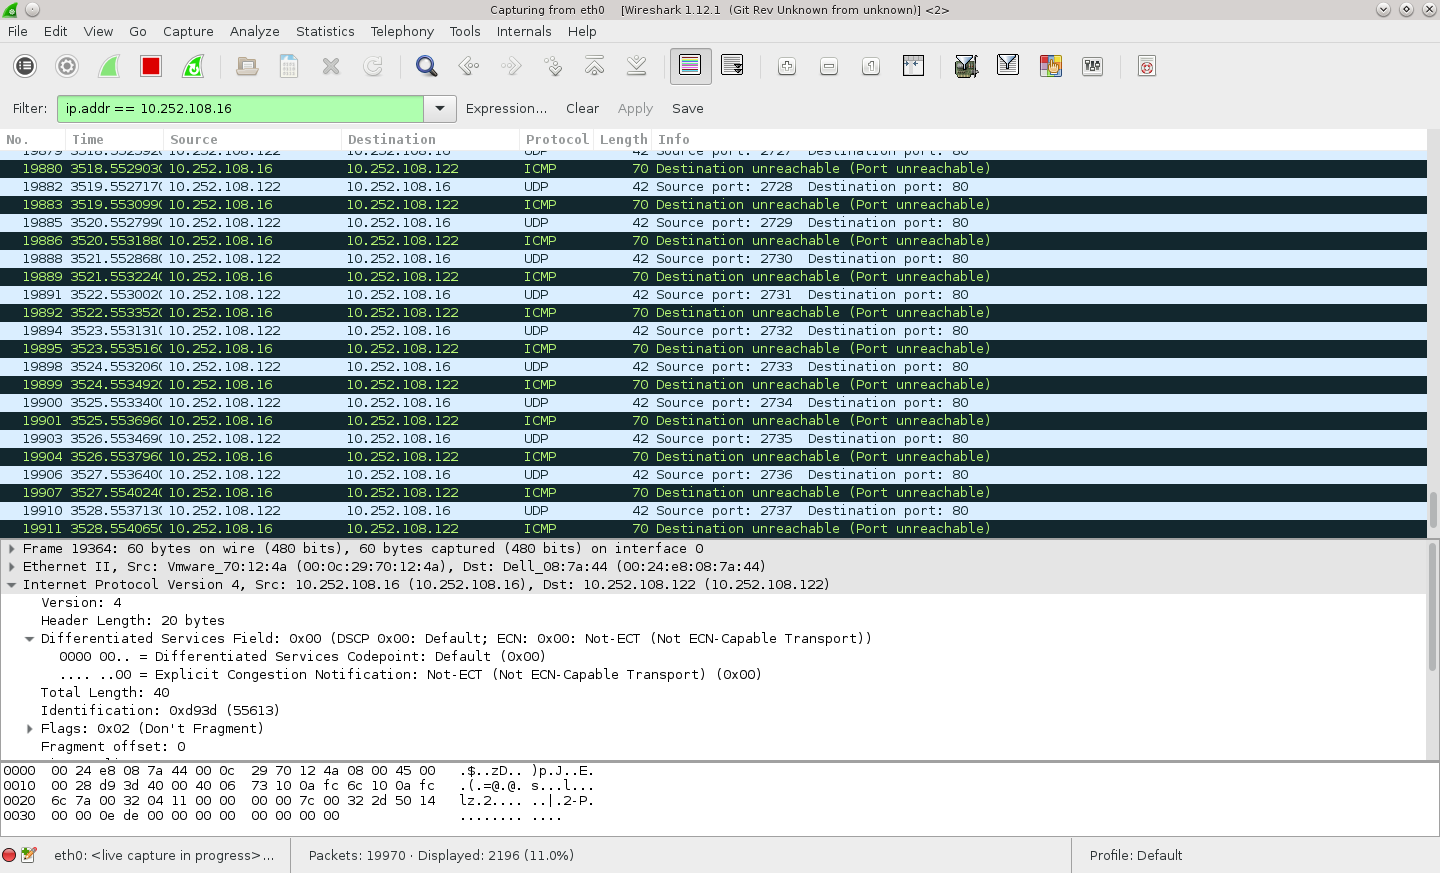Restart the current capture

pyautogui.click(x=193, y=66)
